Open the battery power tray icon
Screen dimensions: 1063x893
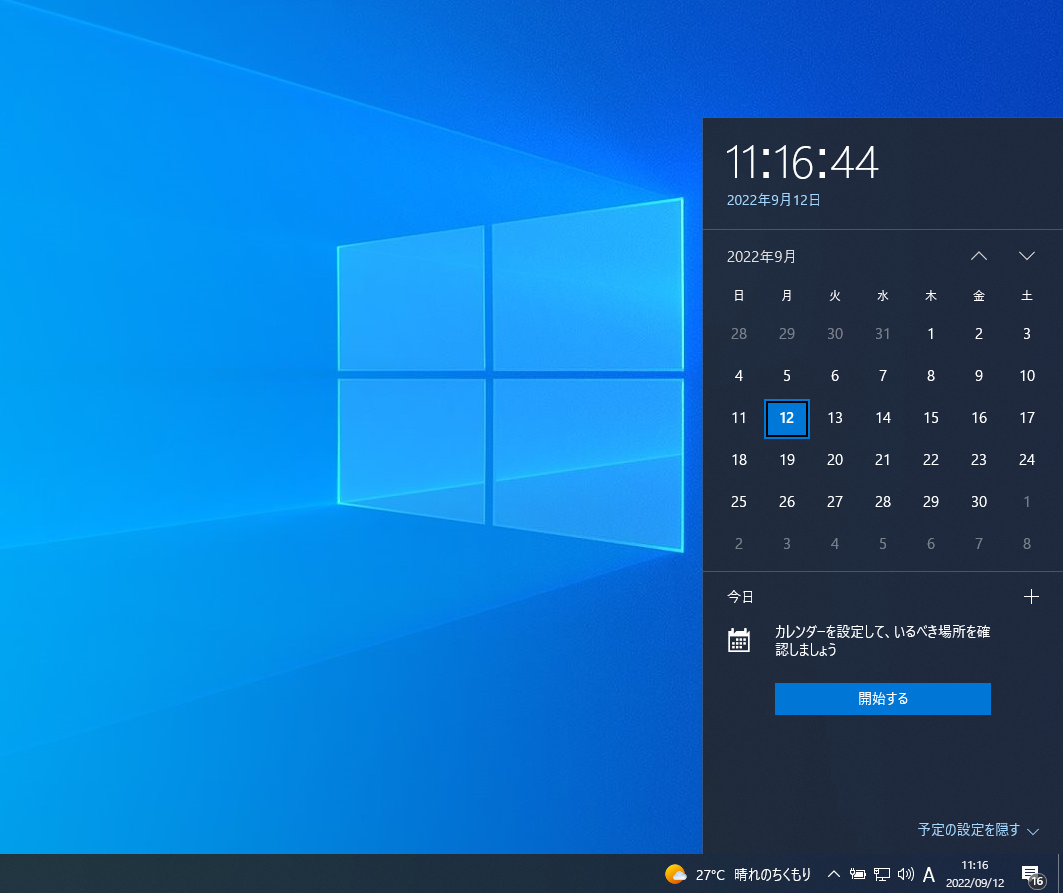pyautogui.click(x=858, y=875)
